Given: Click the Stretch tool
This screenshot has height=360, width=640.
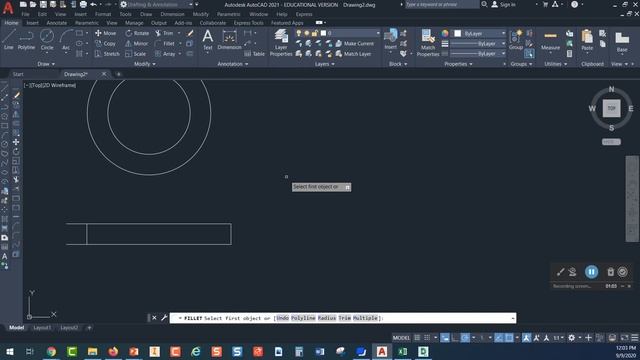Looking at the screenshot, I should 107,53.
